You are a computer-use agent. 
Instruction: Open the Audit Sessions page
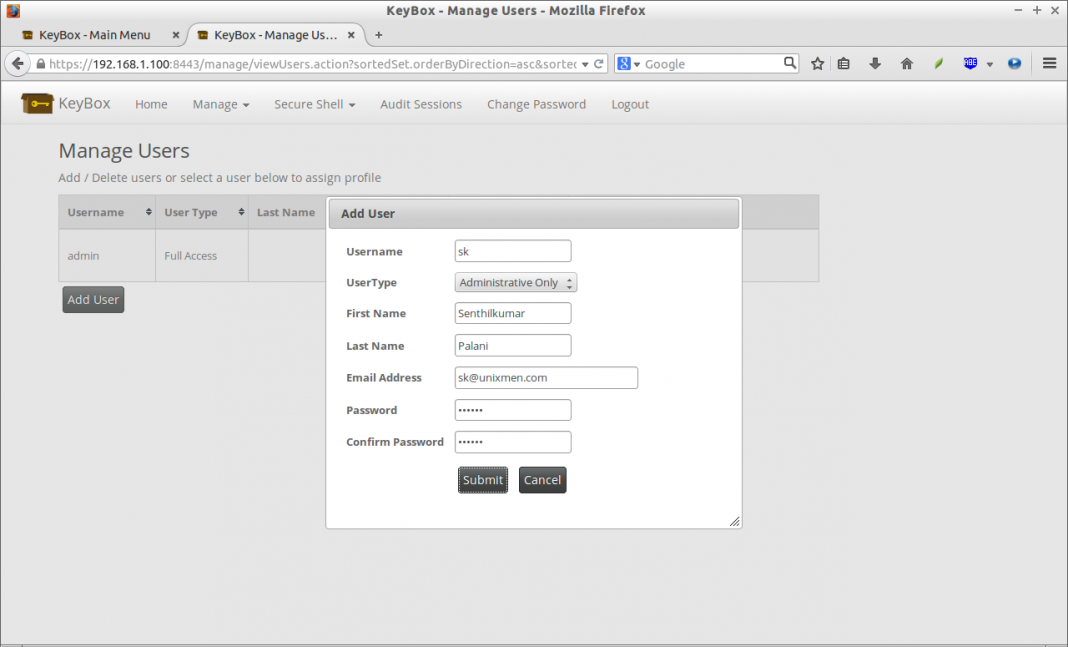click(421, 104)
